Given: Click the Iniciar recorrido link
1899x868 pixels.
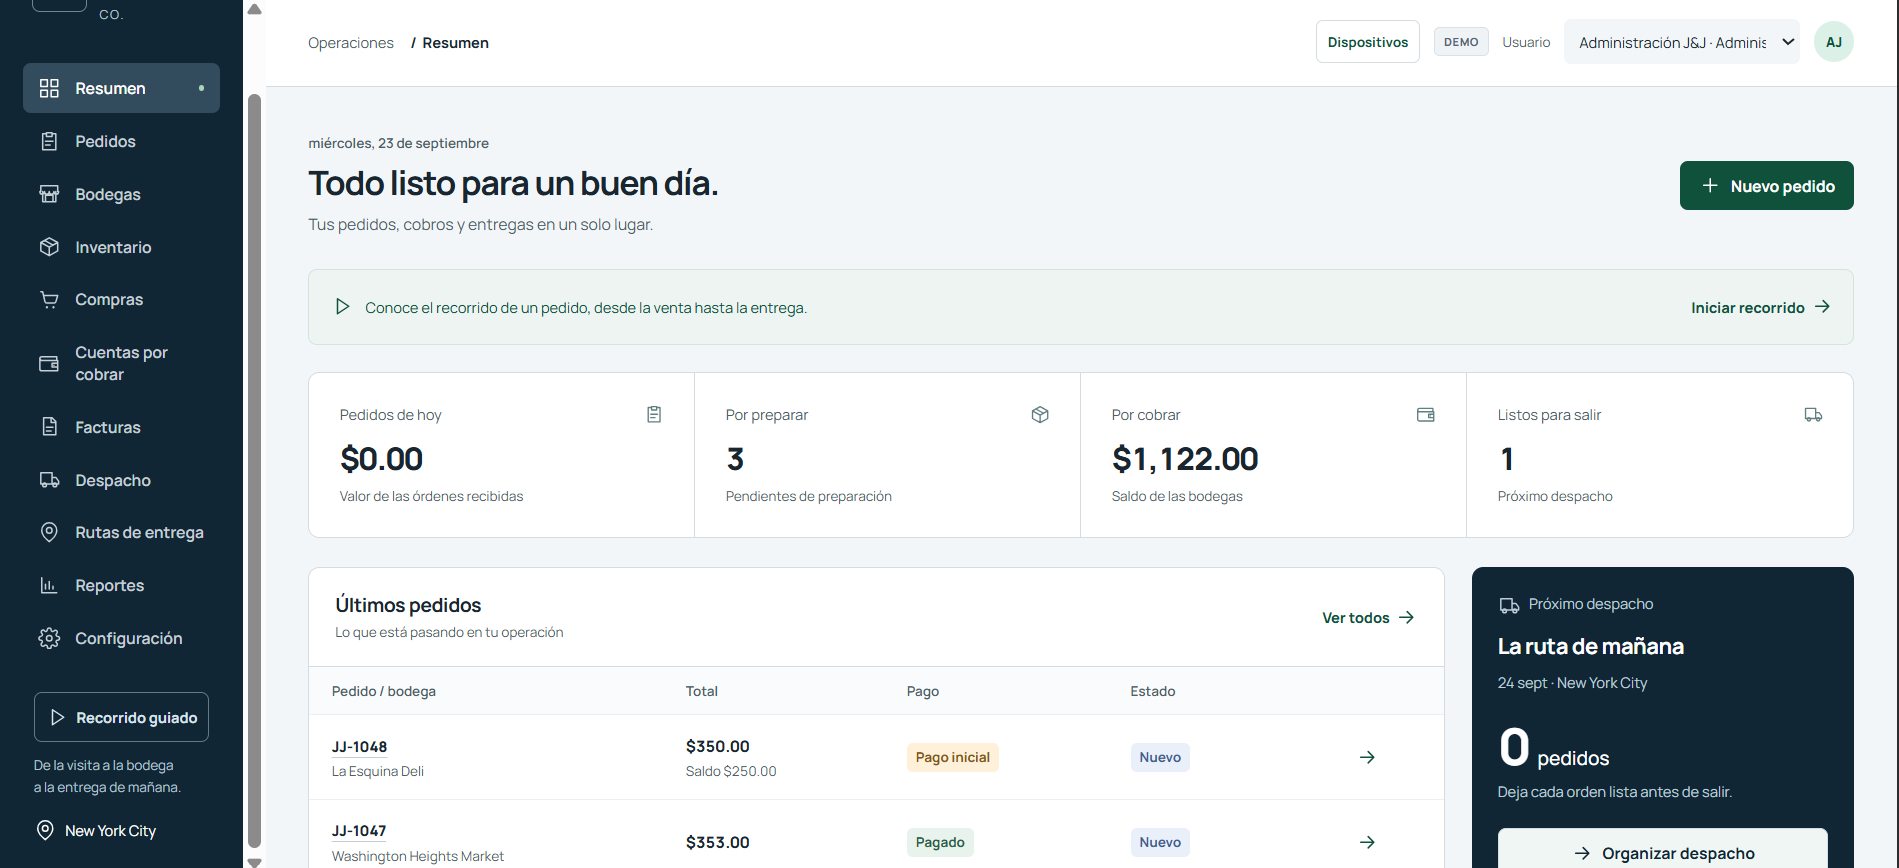Looking at the screenshot, I should click(x=1760, y=307).
